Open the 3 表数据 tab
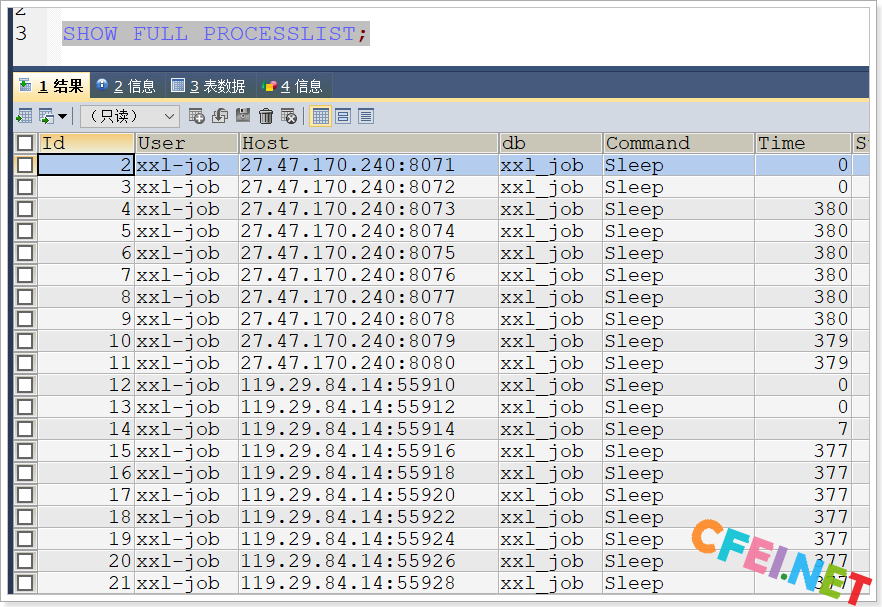The width and height of the screenshot is (882, 607). click(x=209, y=86)
